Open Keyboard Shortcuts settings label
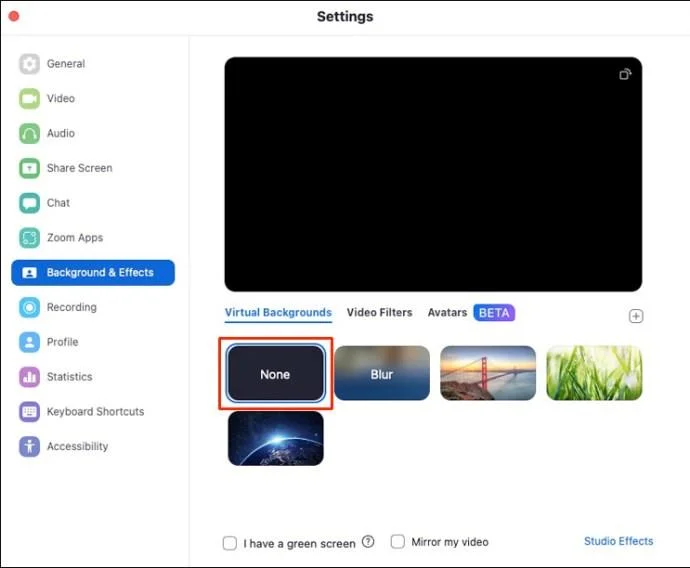Image resolution: width=690 pixels, height=568 pixels. pos(95,411)
